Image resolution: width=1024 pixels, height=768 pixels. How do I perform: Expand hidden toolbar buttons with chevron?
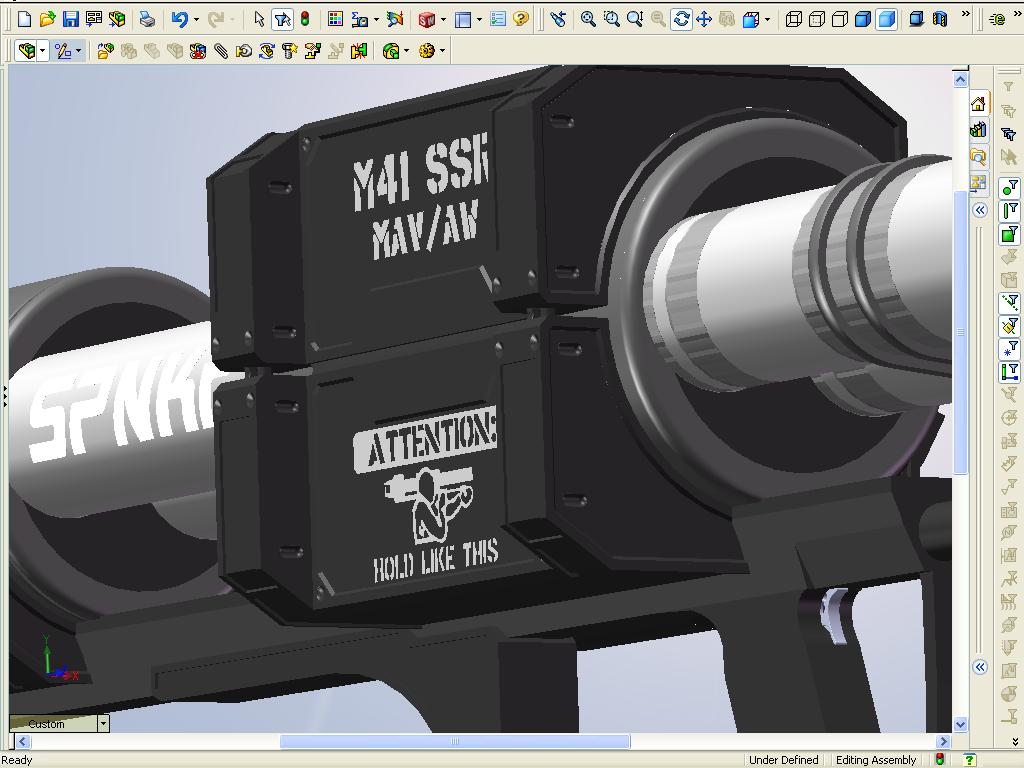(x=965, y=15)
